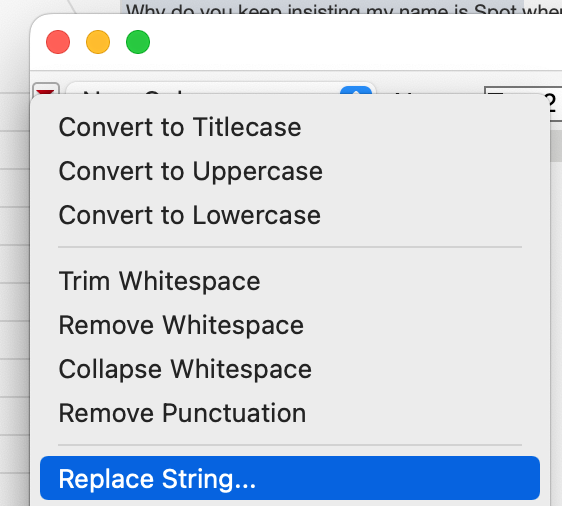Close the window with the red button

click(58, 42)
